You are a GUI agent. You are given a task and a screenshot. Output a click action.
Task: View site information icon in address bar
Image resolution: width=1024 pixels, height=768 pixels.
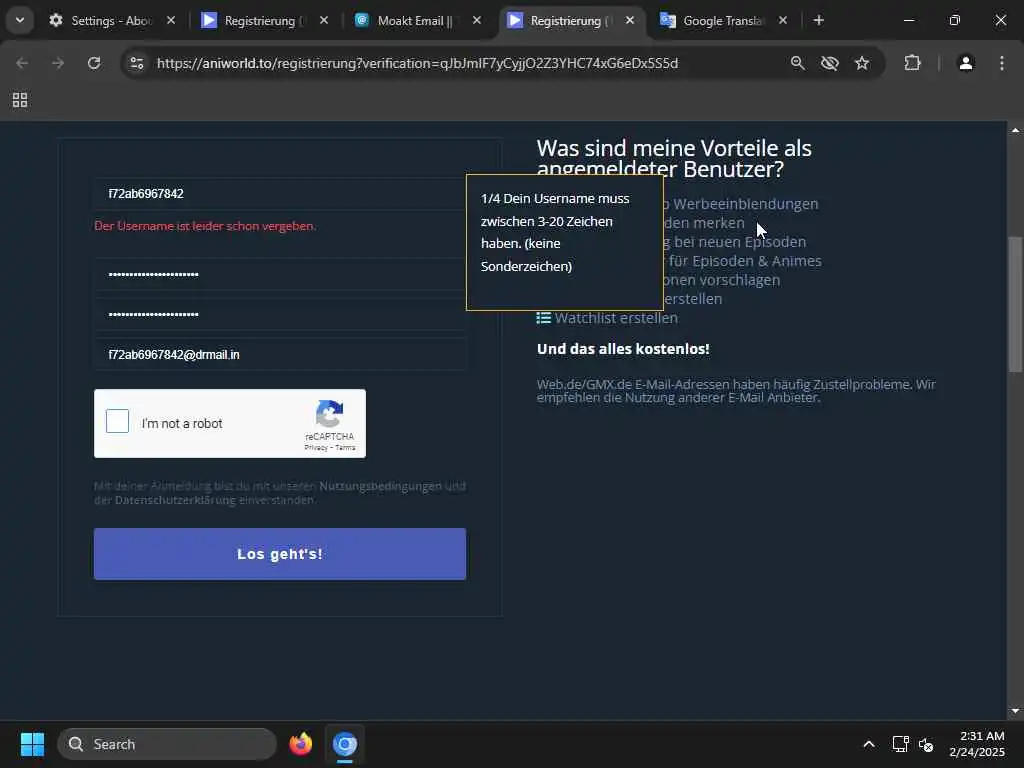[x=136, y=63]
